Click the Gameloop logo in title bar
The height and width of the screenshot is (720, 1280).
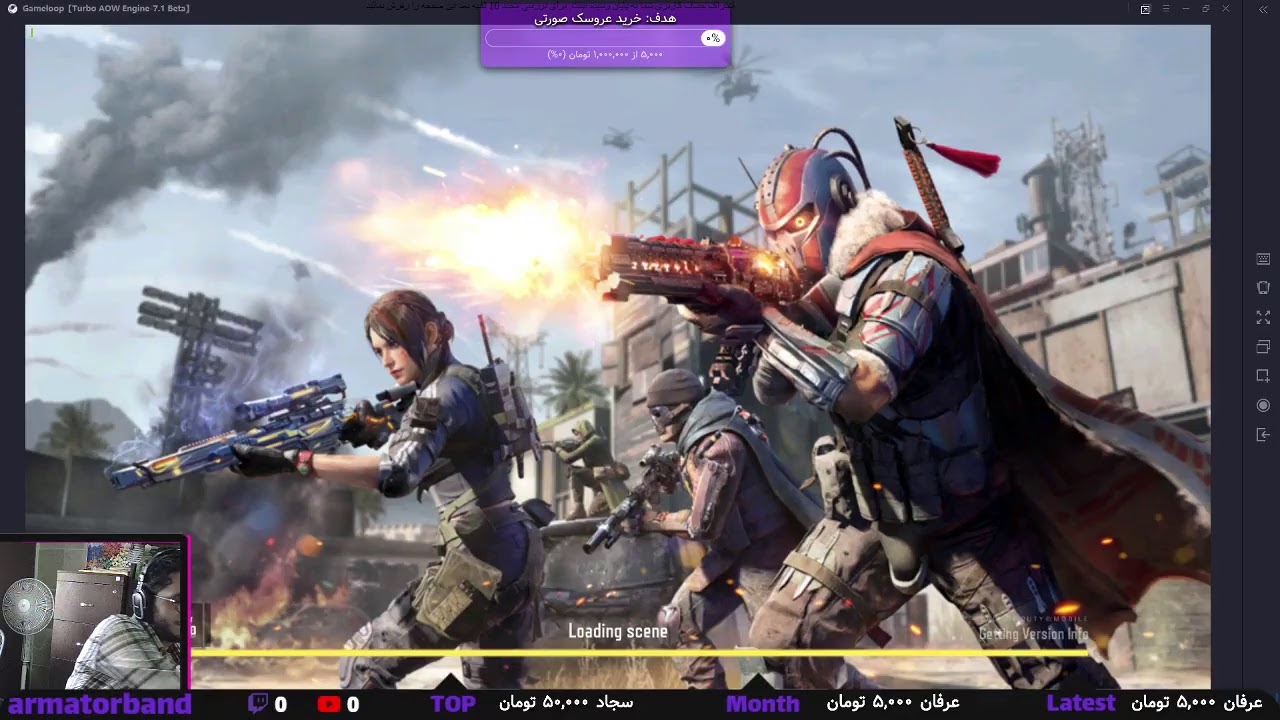click(12, 9)
